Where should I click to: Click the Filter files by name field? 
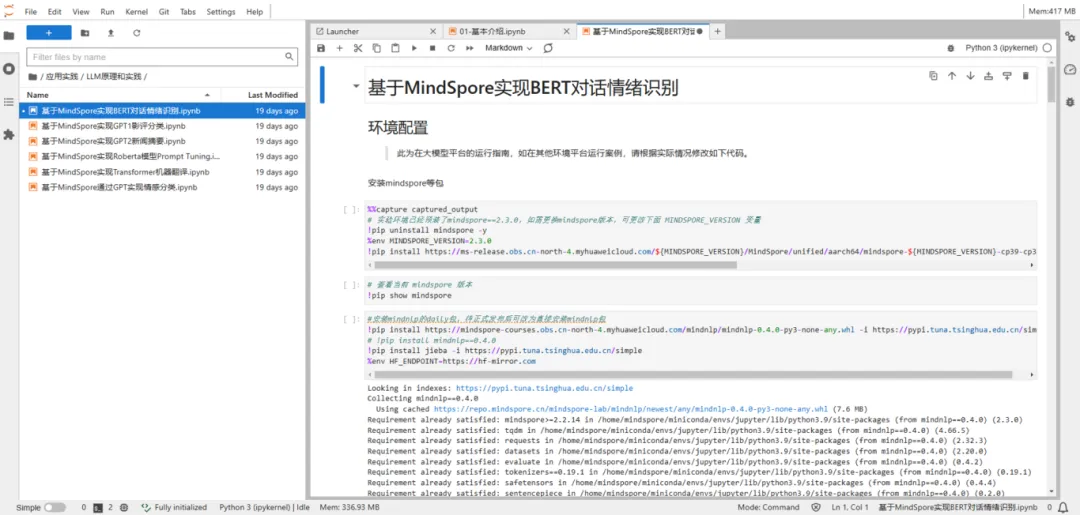point(163,57)
